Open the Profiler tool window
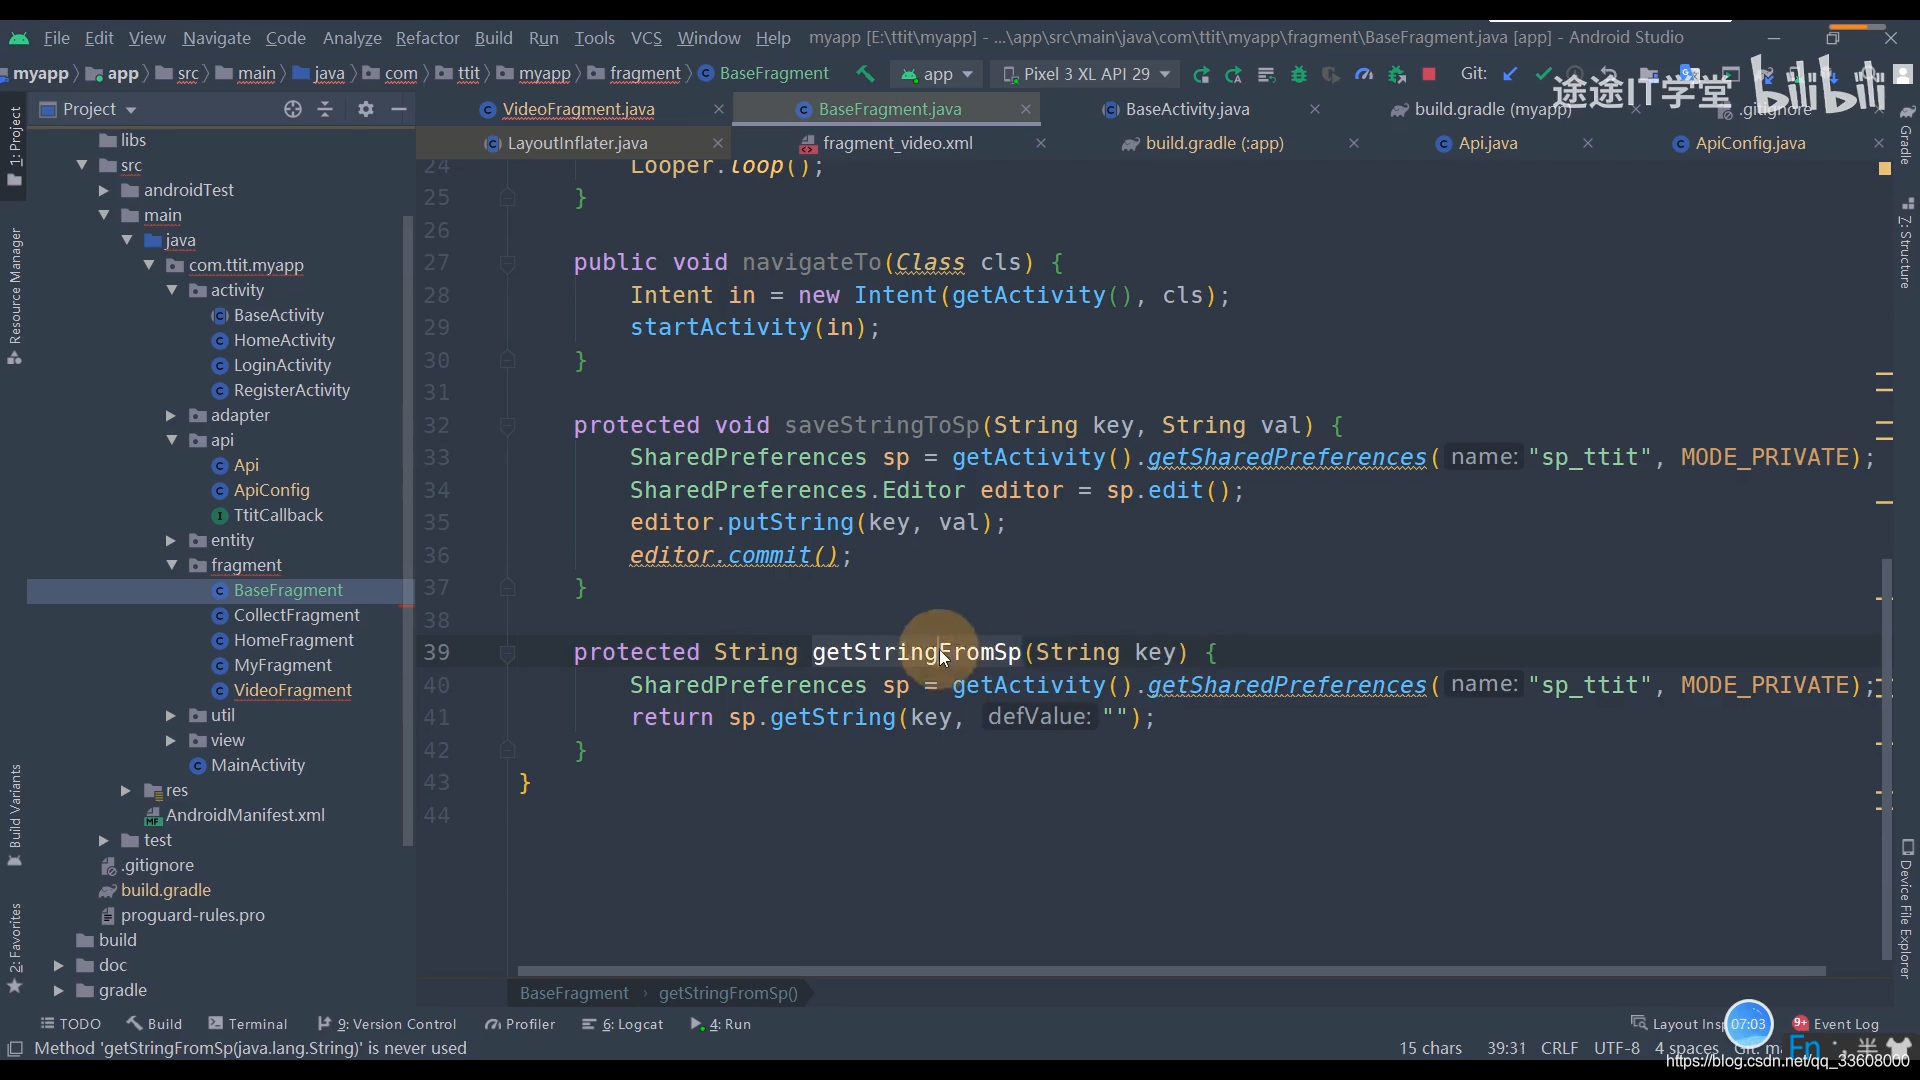This screenshot has height=1080, width=1920. tap(519, 1024)
